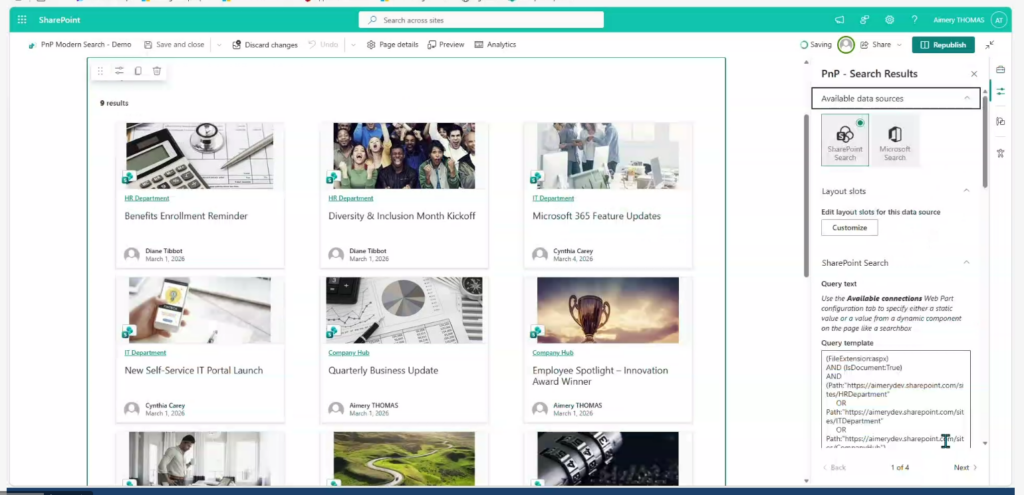Open Page details from the command bar

coord(392,45)
